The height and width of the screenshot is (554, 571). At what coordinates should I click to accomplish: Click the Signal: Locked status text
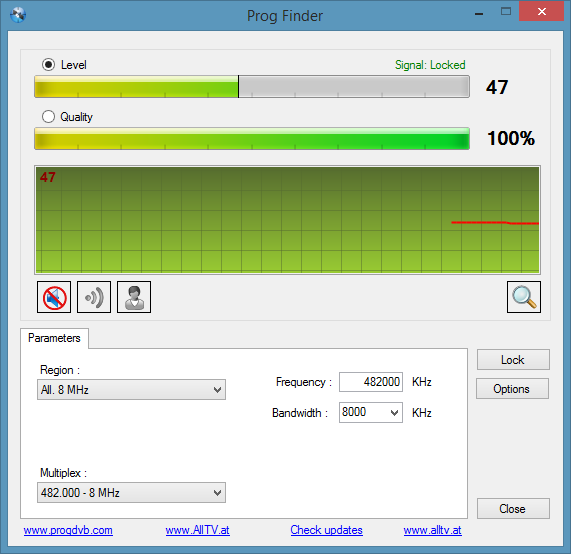[x=430, y=65]
